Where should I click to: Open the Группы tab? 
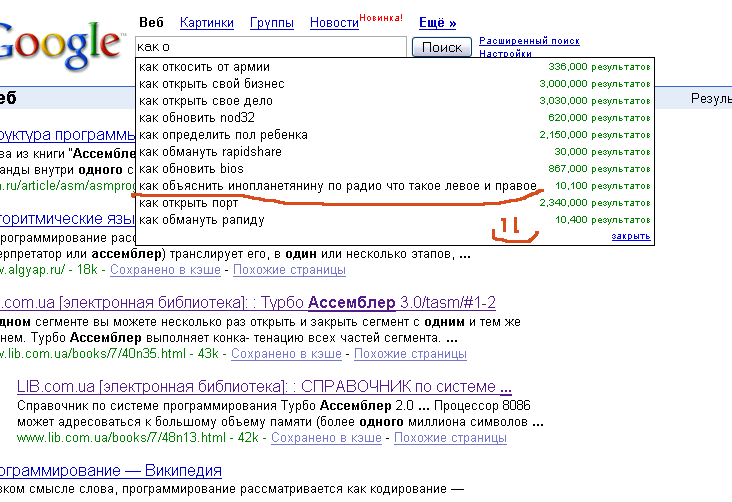click(x=272, y=22)
